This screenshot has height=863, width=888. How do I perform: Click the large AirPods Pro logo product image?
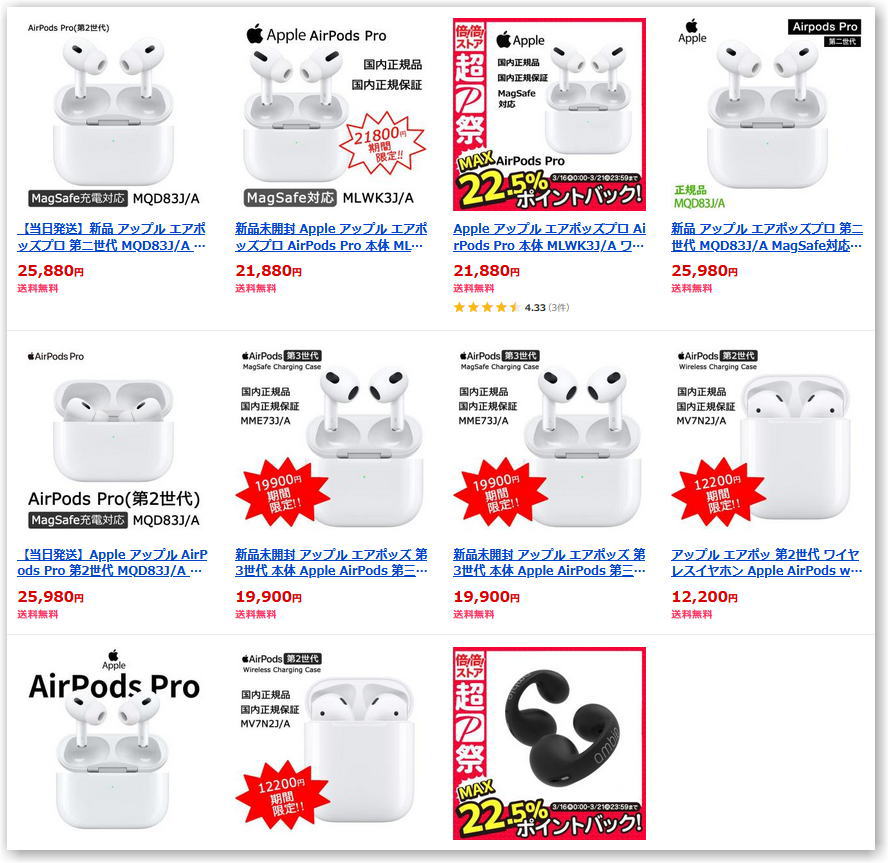point(113,743)
